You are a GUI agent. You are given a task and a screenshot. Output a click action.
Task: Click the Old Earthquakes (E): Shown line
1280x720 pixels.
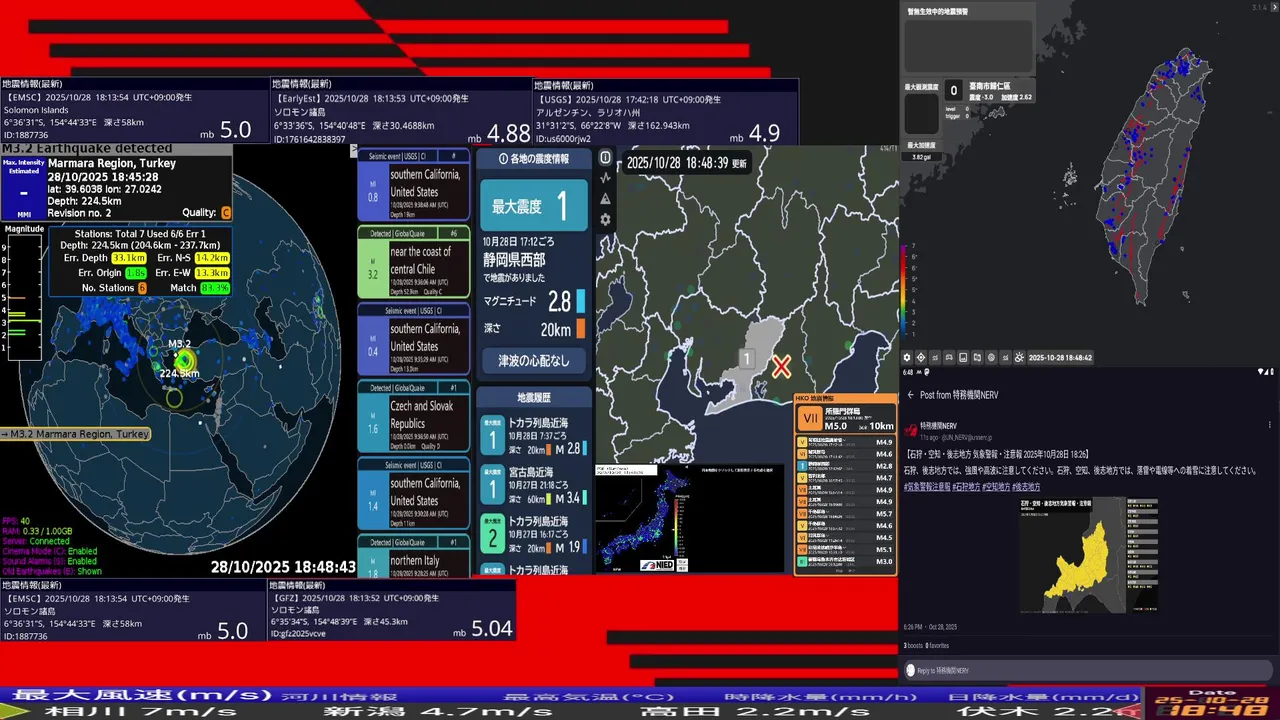[x=52, y=571]
